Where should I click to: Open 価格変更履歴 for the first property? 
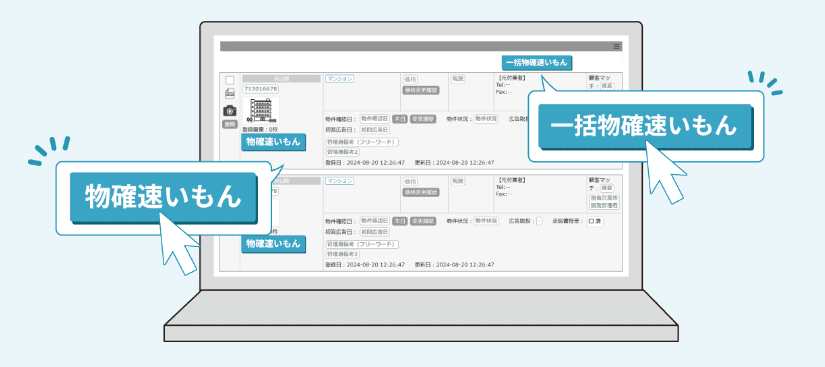[420, 90]
